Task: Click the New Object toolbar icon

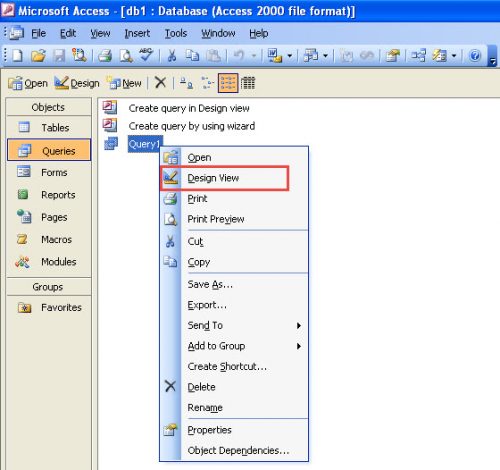Action: (439, 55)
